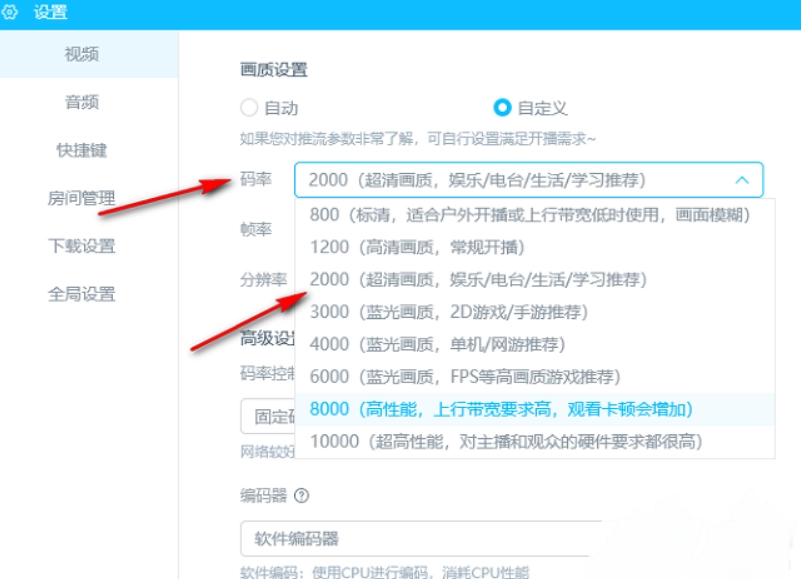Screen dimensions: 801x579
Task: Open the 音频 settings tab
Action: point(82,102)
